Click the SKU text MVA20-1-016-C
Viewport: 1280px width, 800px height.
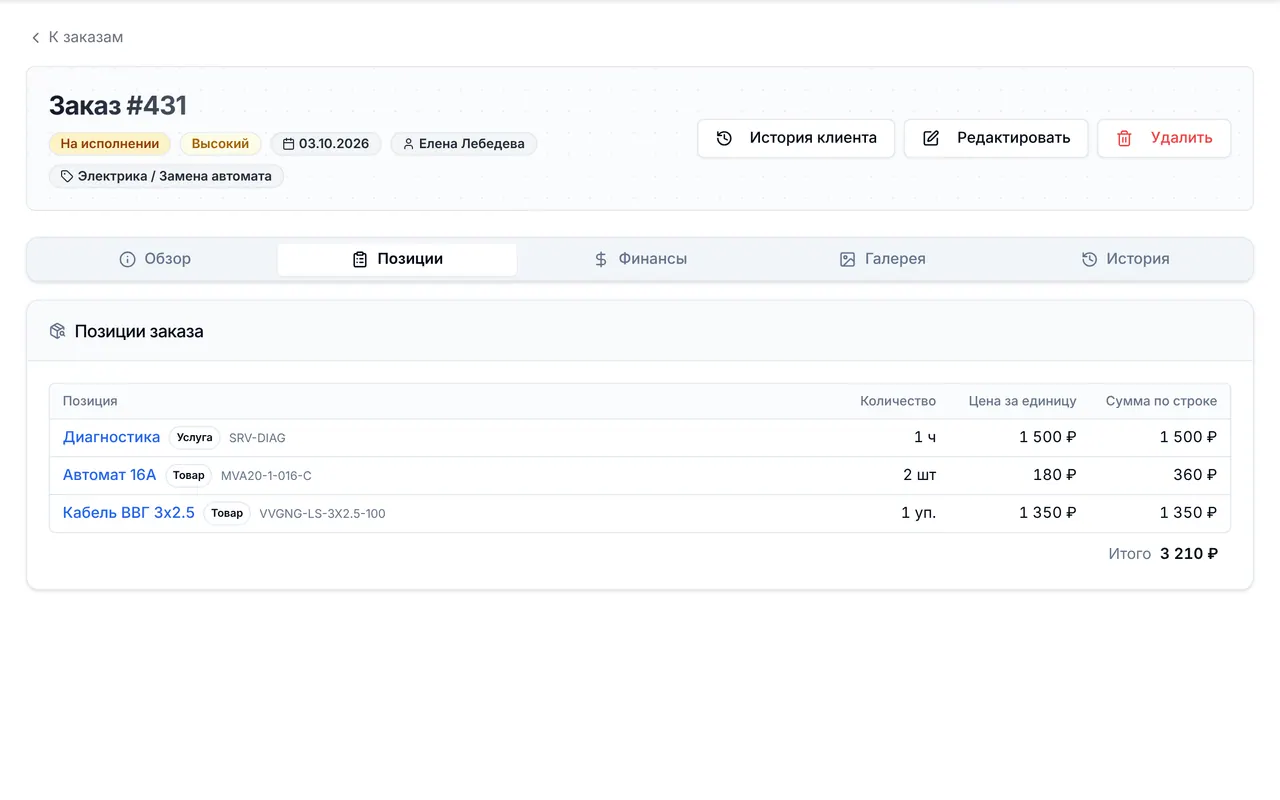[x=266, y=476]
